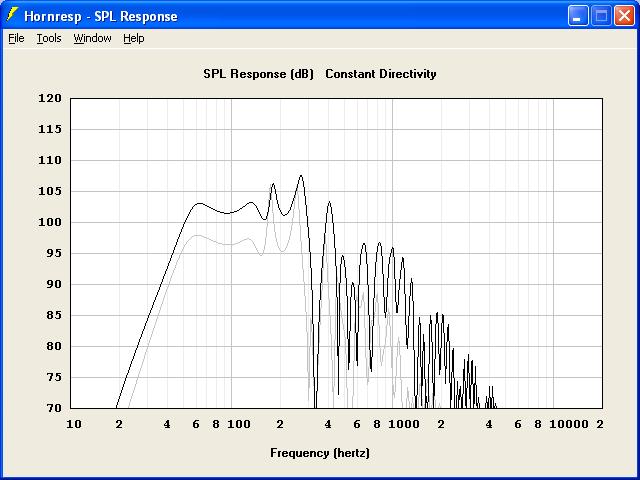This screenshot has height=480, width=640.
Task: Click the 85 dB axis value
Action: (x=53, y=315)
